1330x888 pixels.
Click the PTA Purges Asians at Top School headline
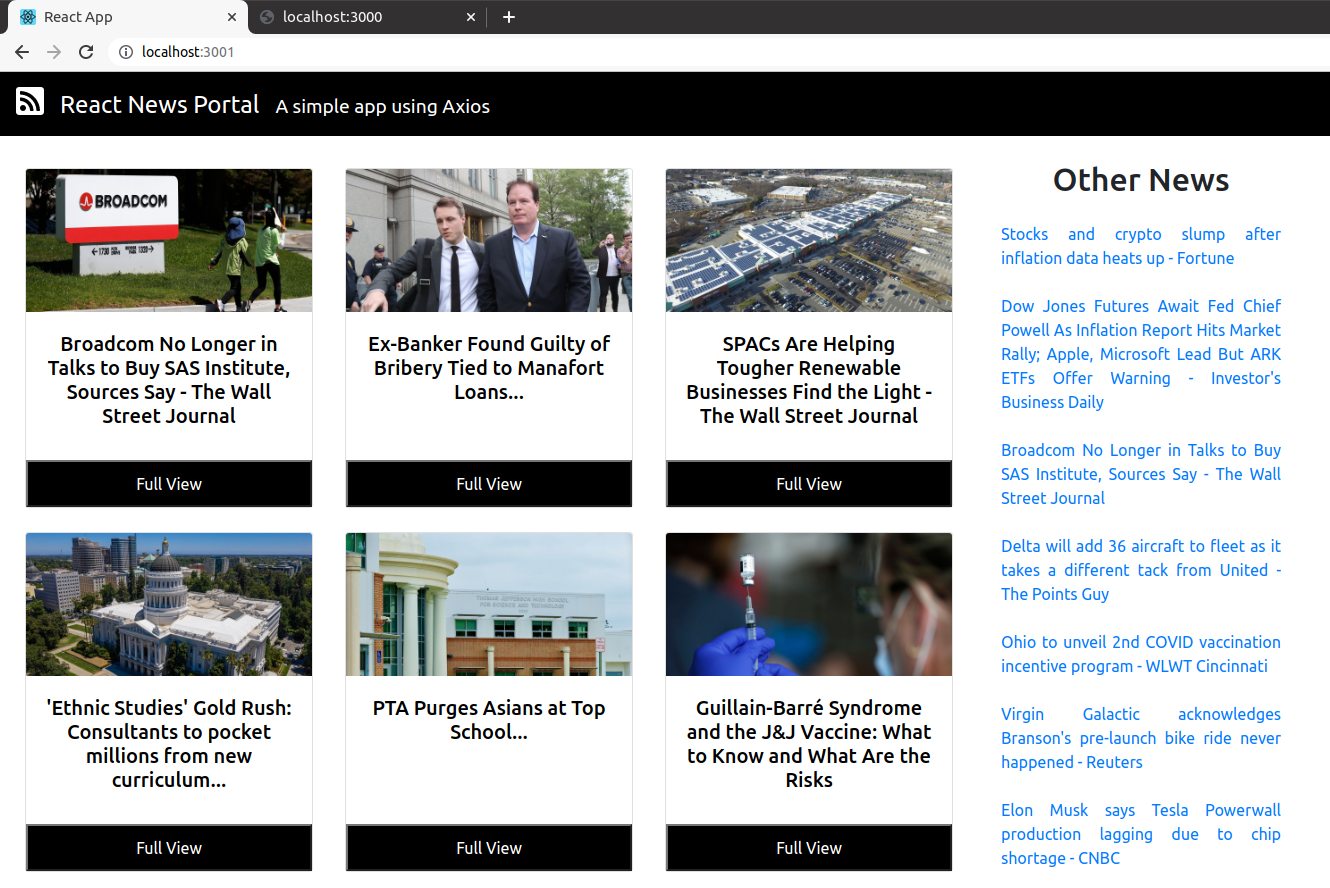click(x=489, y=720)
